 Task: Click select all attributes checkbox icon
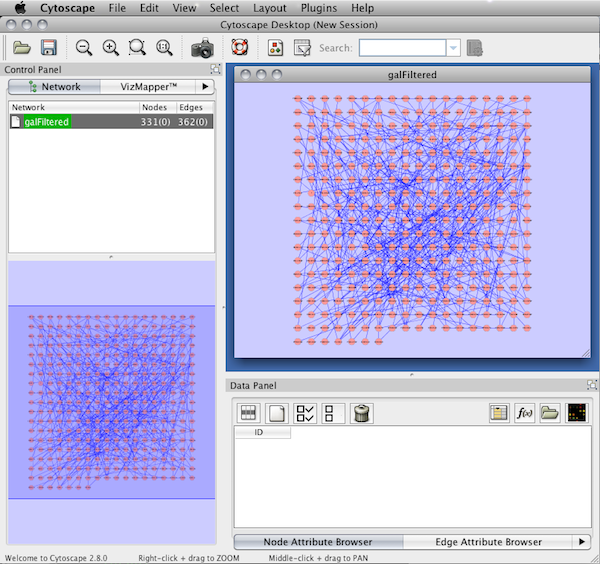pyautogui.click(x=305, y=412)
